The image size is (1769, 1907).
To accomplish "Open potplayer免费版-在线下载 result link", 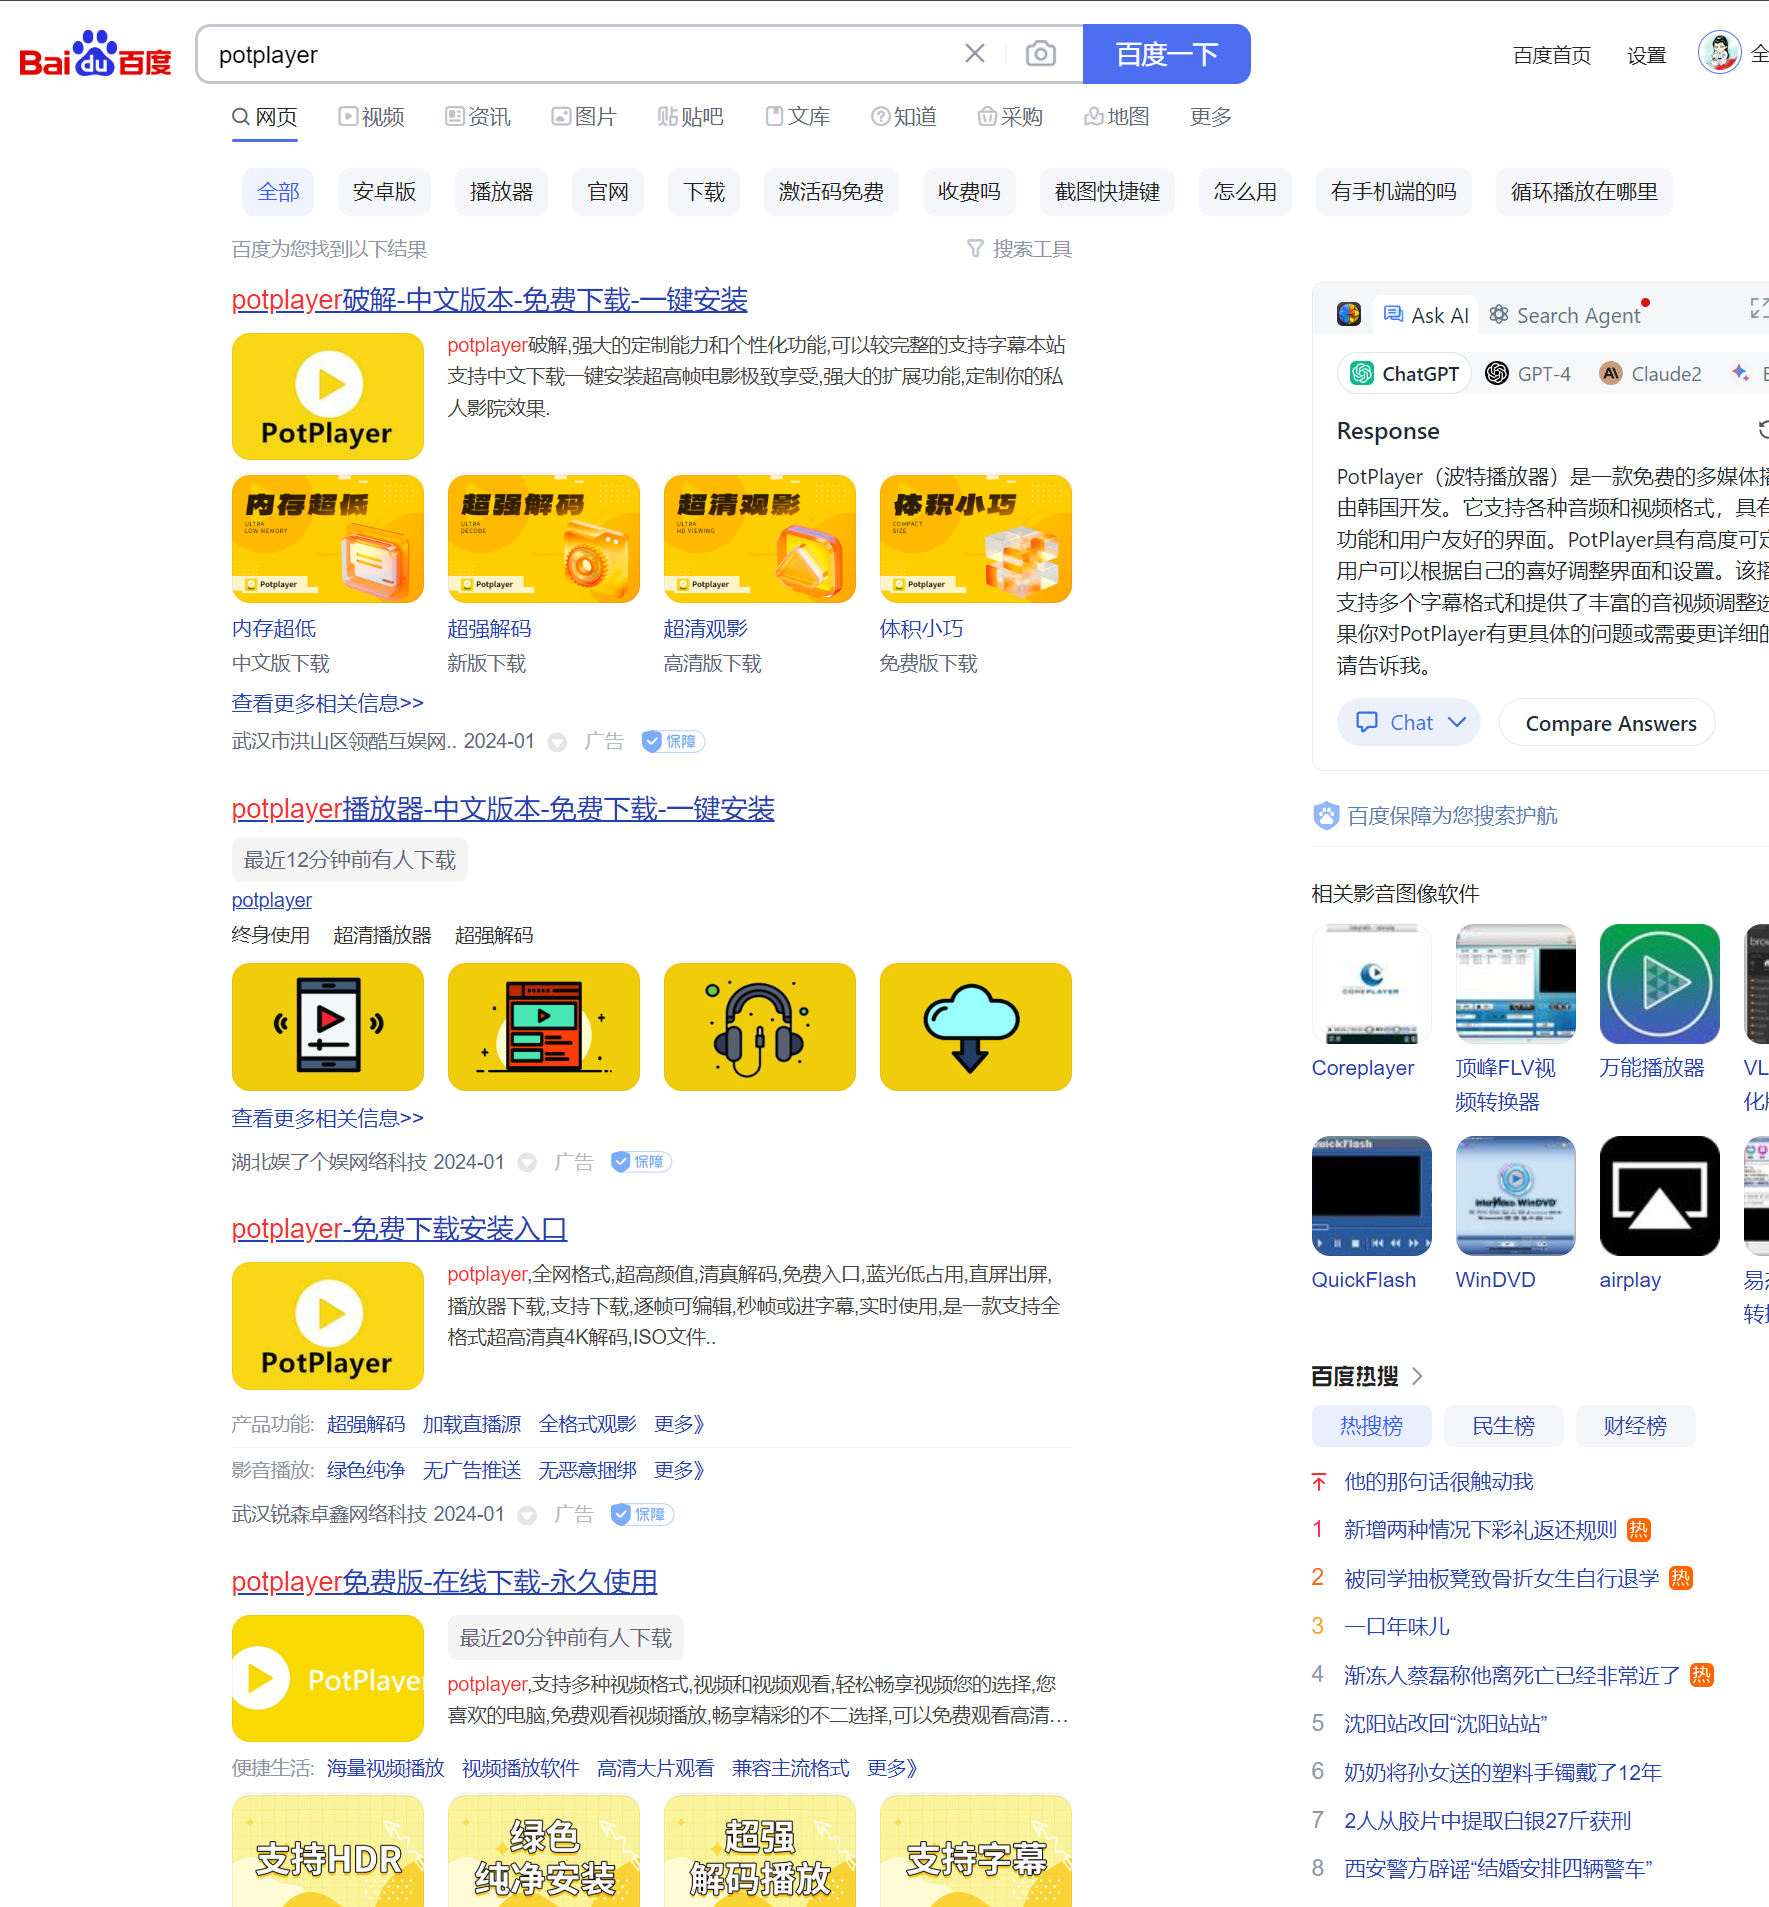I will [444, 1581].
